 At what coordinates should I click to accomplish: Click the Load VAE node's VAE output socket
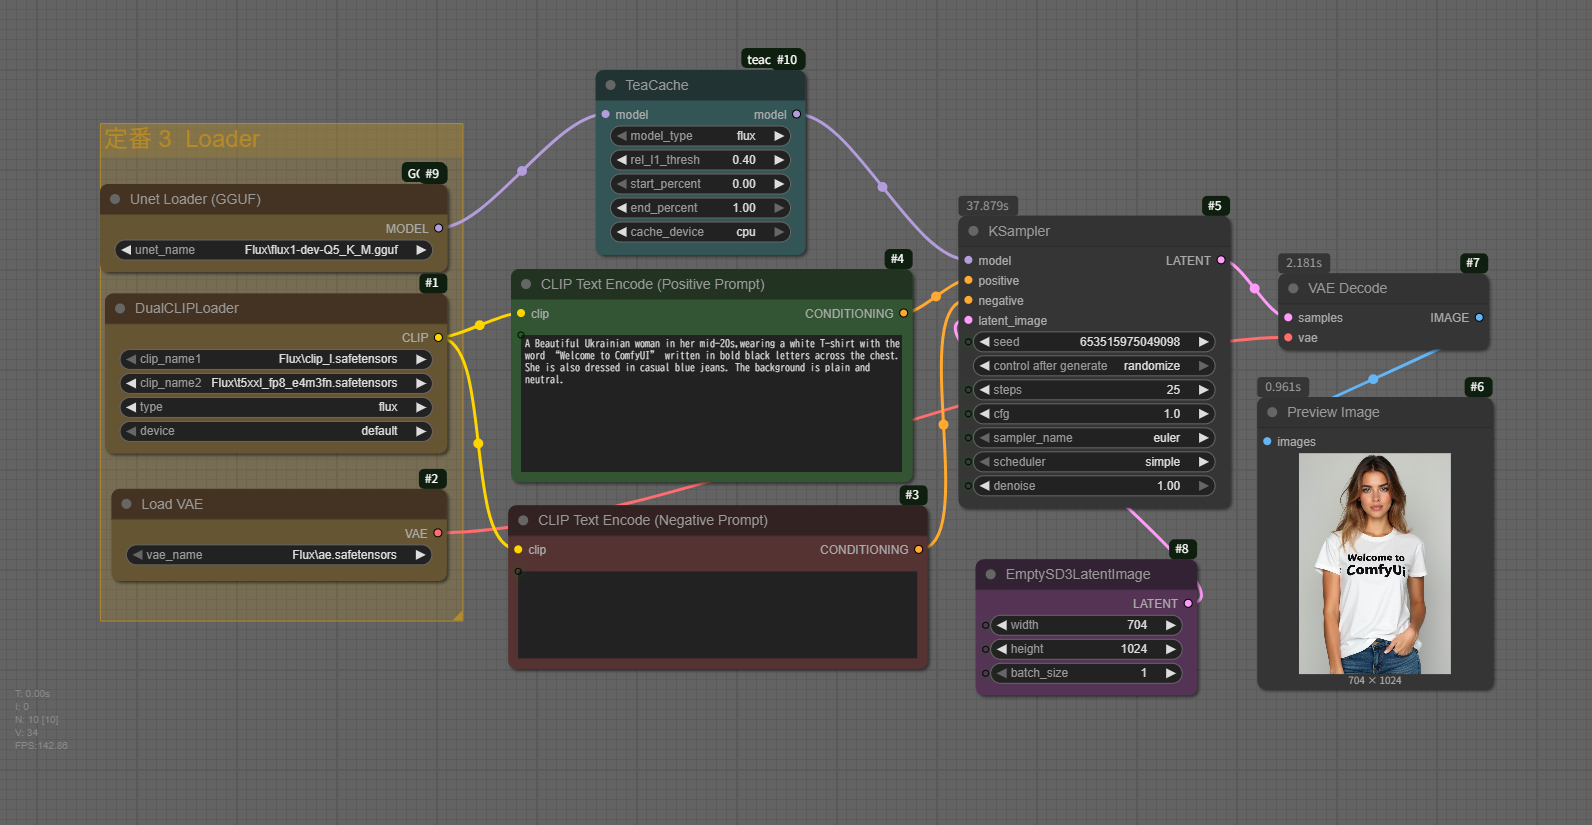click(x=438, y=533)
